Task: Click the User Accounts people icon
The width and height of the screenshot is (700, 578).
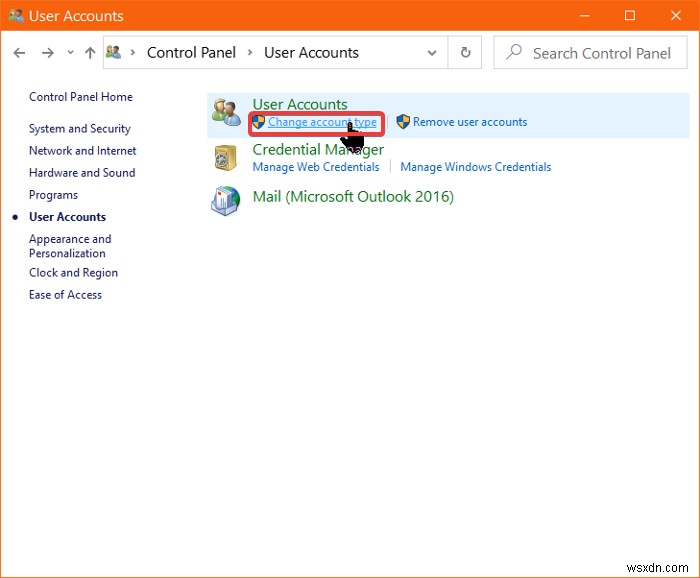Action: point(226,113)
